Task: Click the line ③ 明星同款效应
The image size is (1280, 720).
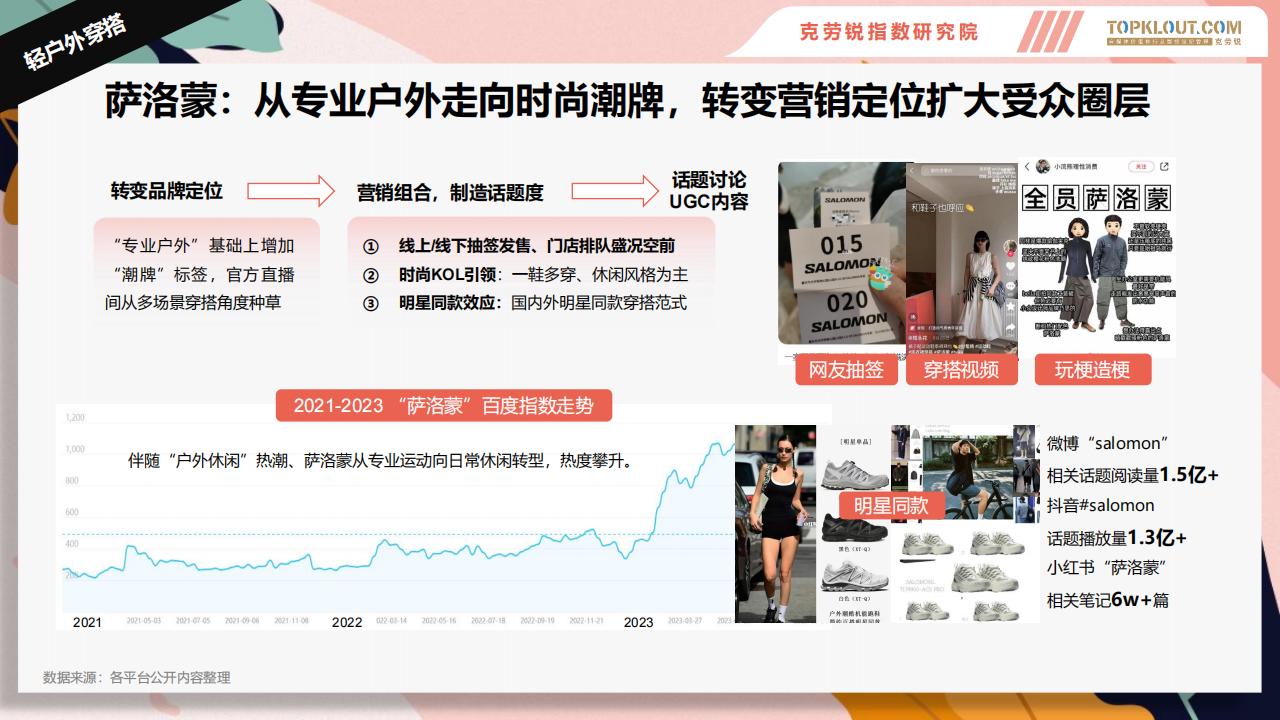Action: (524, 302)
